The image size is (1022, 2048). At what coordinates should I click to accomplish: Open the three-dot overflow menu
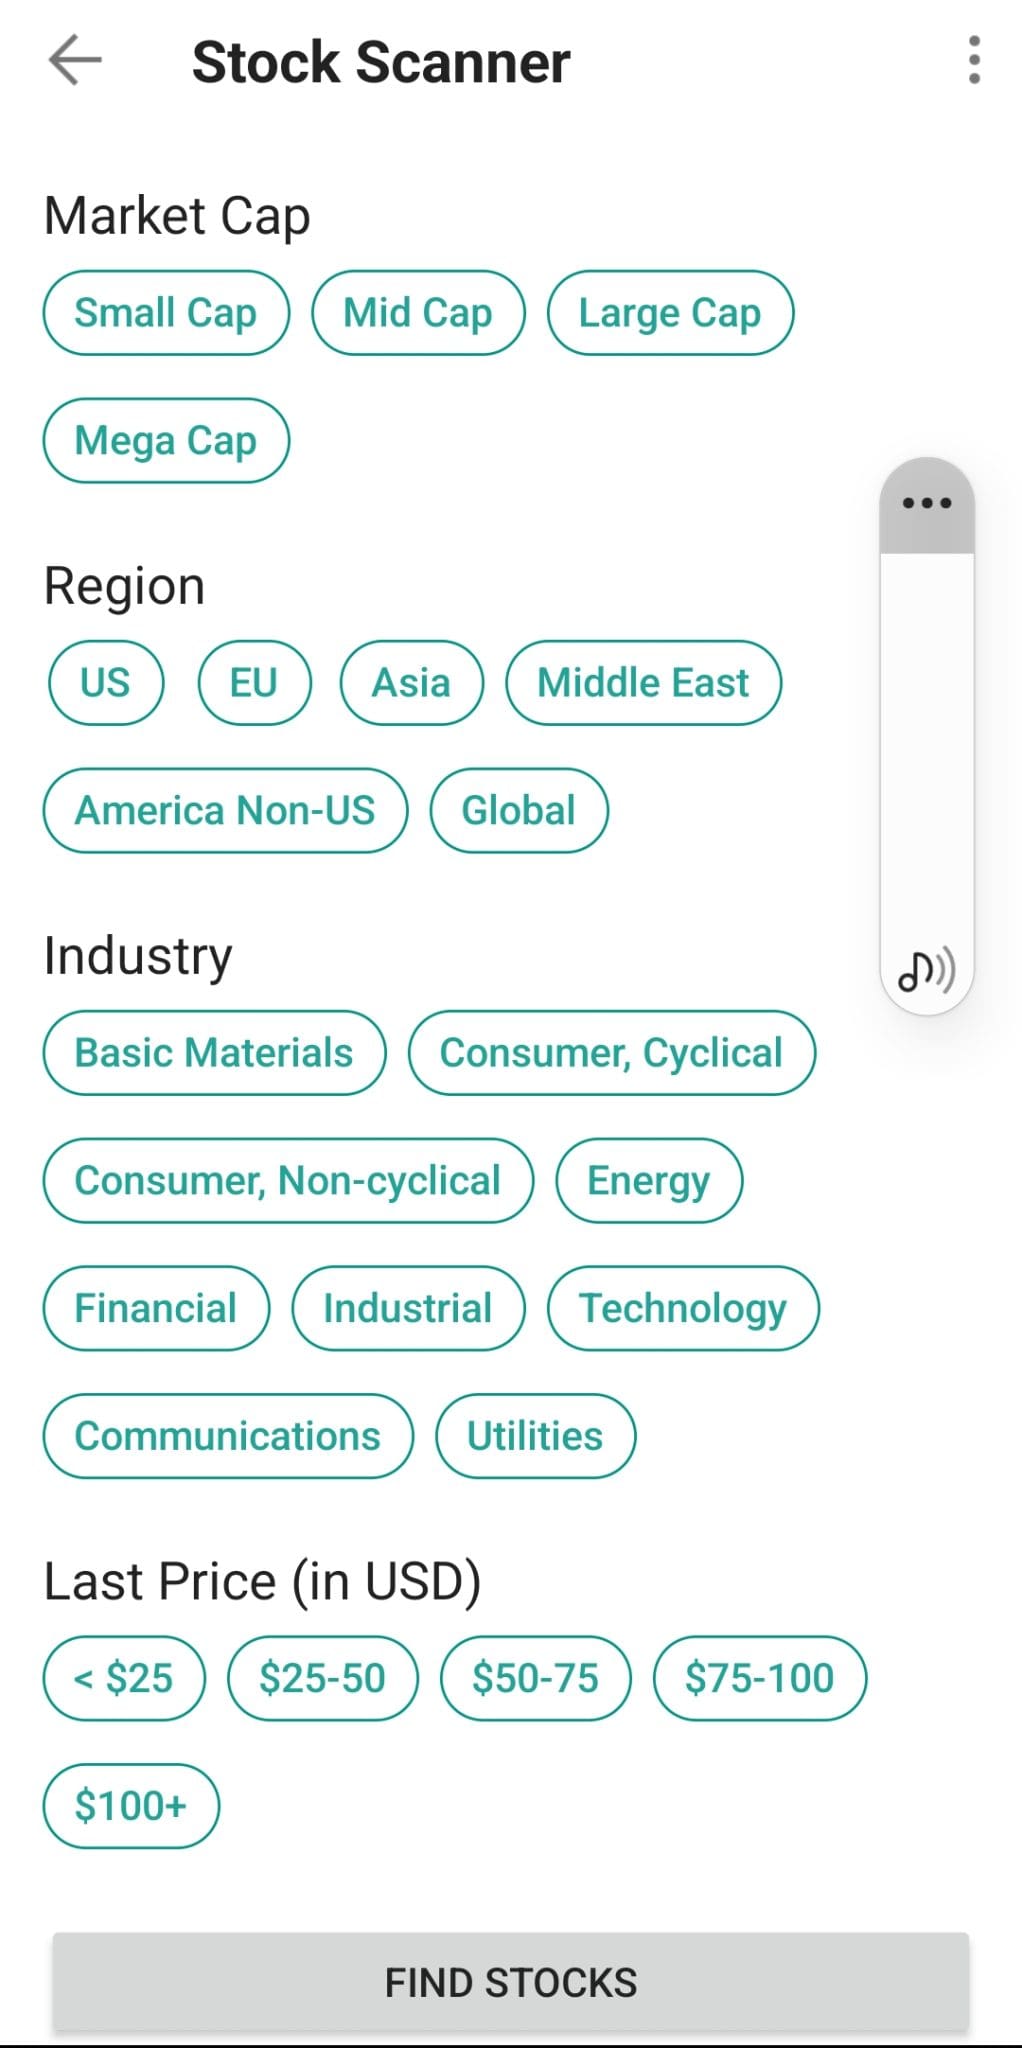(x=974, y=61)
